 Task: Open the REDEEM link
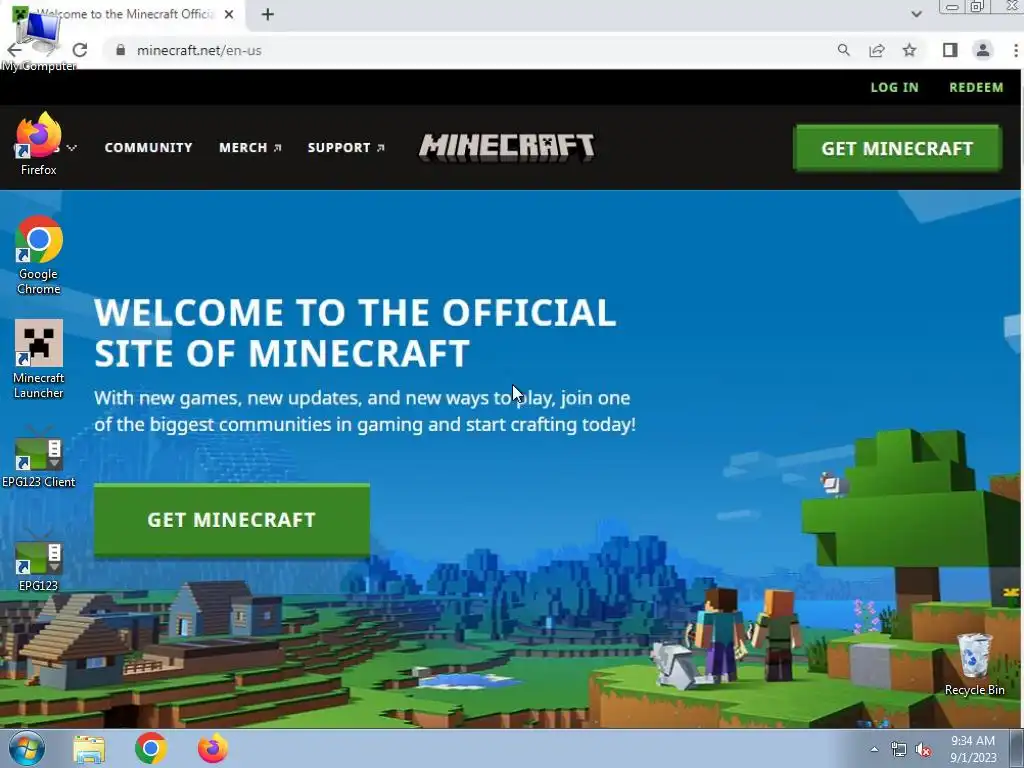click(976, 88)
